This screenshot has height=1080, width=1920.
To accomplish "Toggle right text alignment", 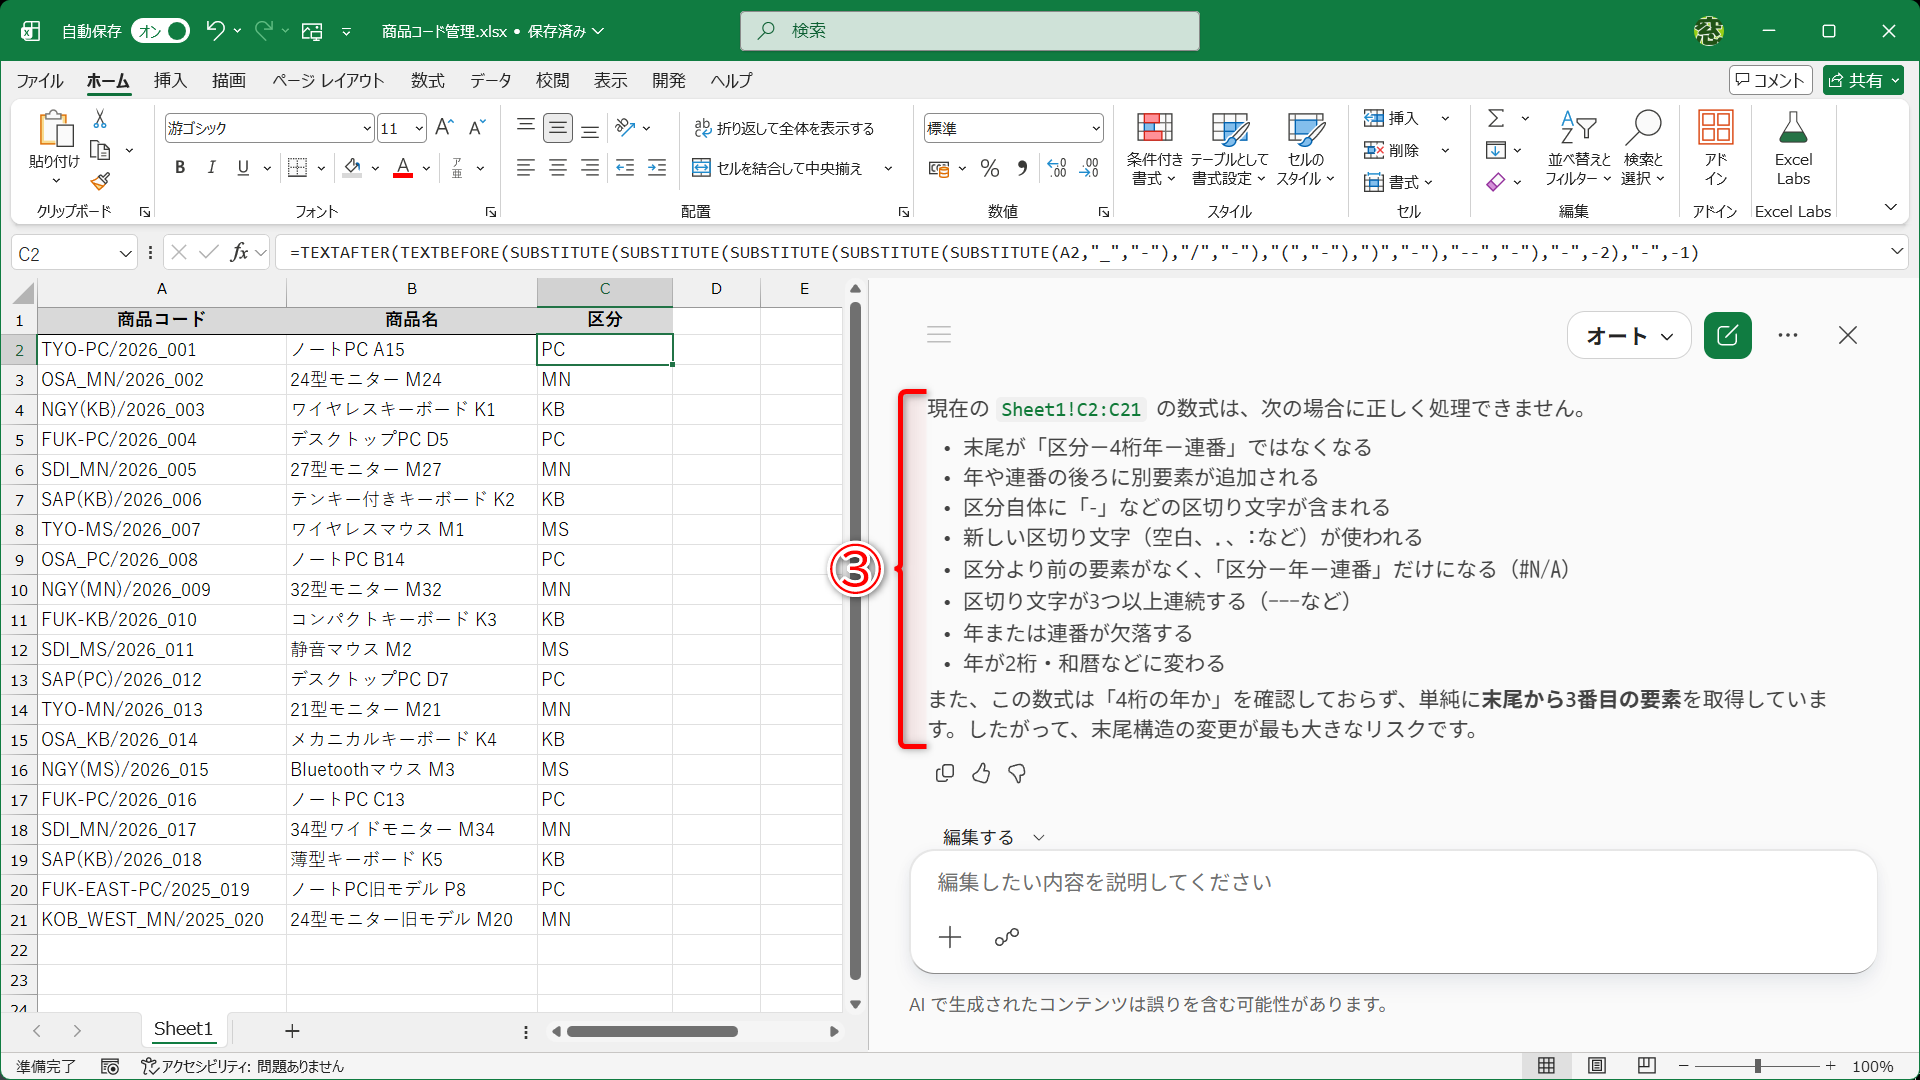I will point(590,168).
